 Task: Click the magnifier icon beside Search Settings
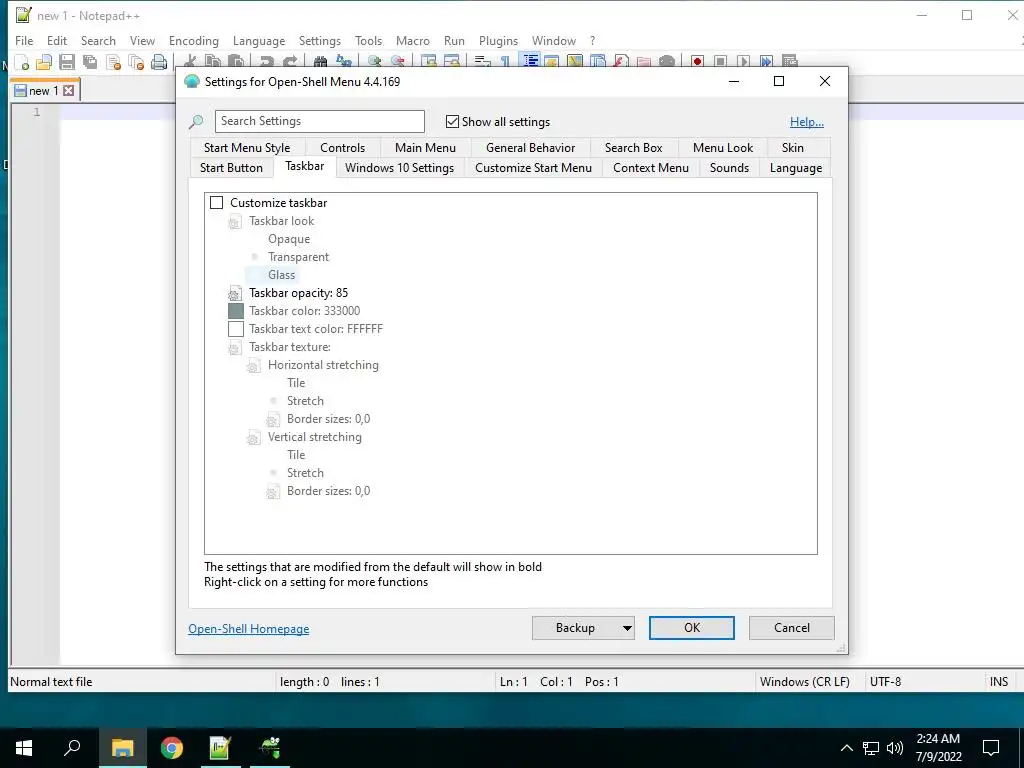pos(196,121)
